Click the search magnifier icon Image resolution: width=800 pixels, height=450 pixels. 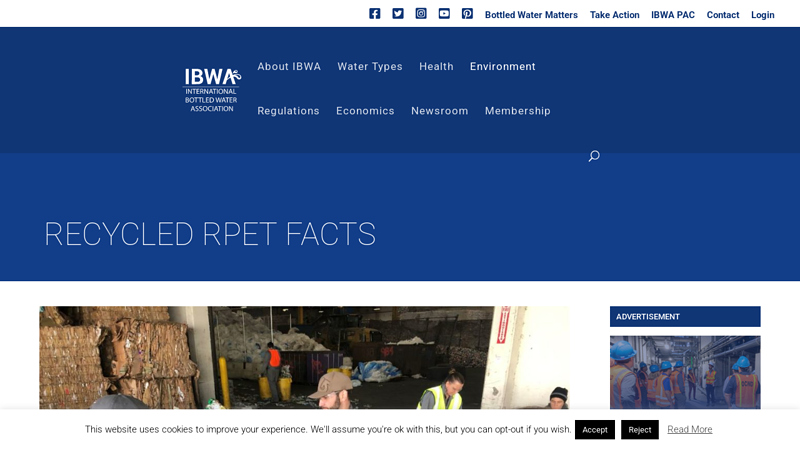[x=594, y=156]
